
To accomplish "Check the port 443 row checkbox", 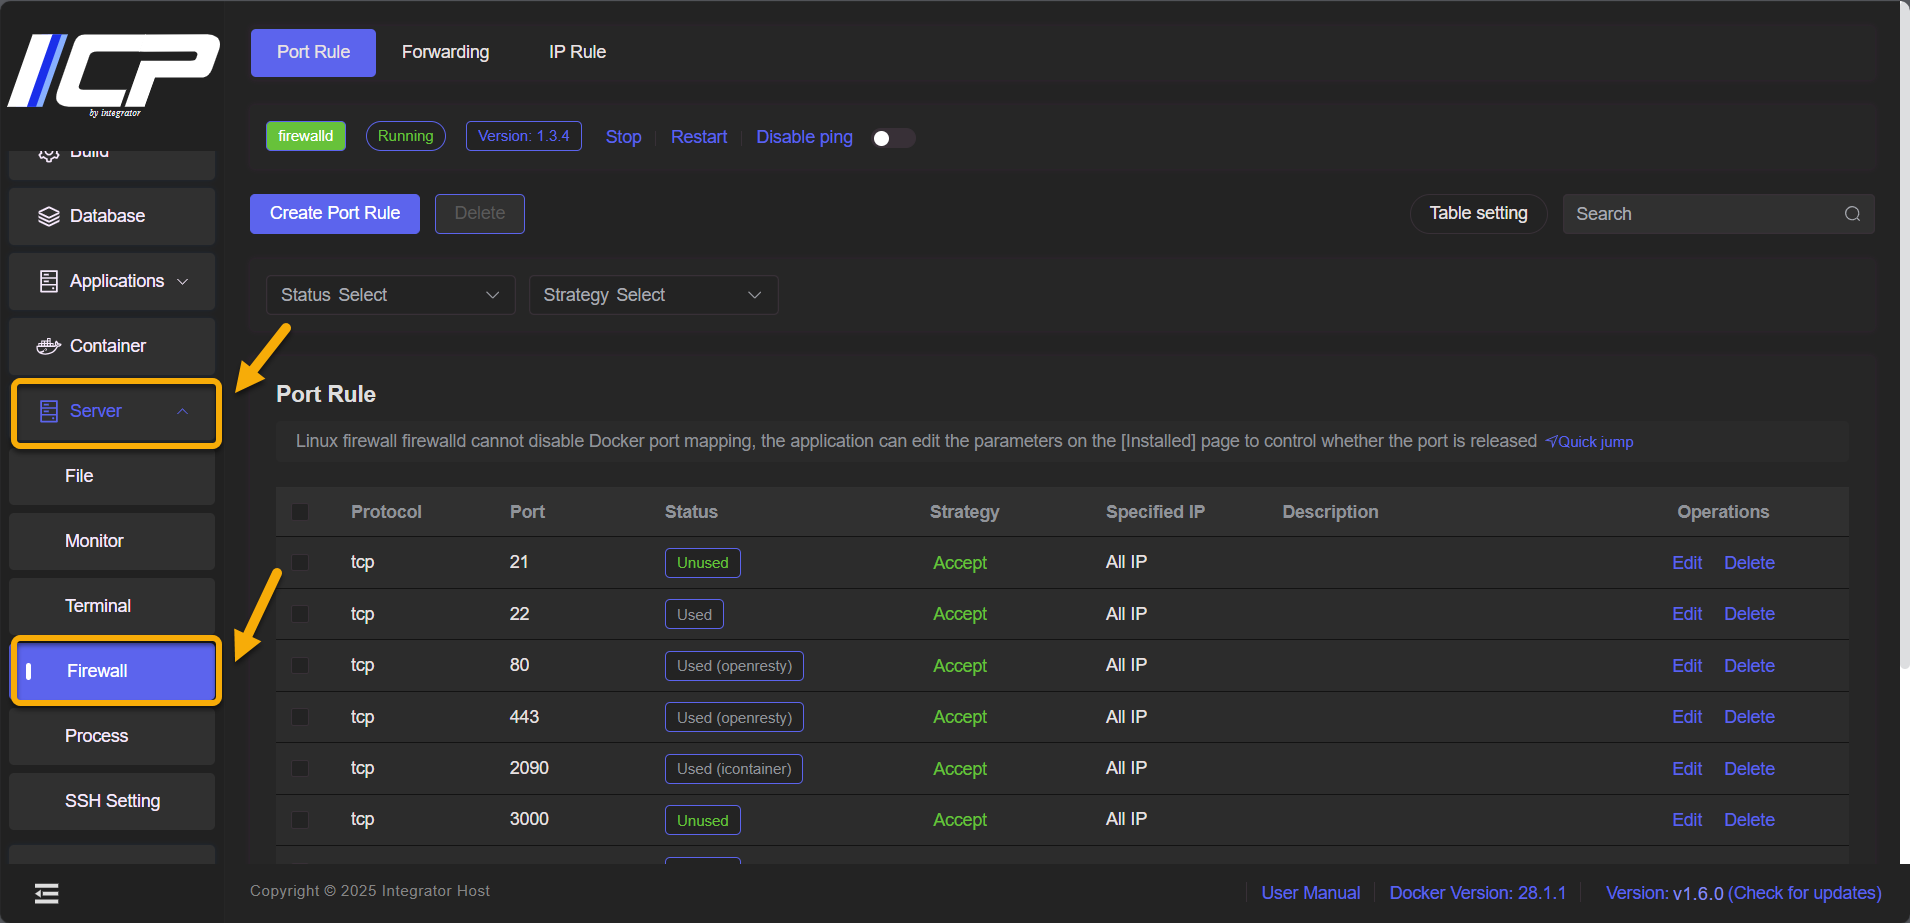I will [x=300, y=717].
